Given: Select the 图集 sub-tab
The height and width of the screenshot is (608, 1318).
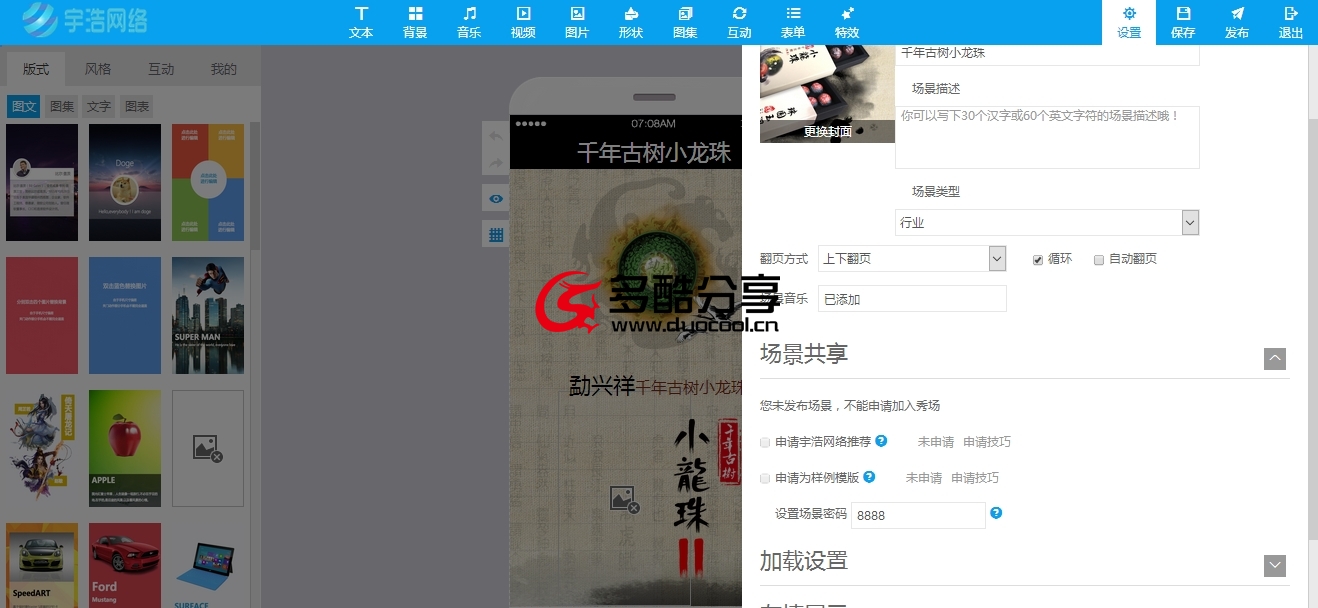Looking at the screenshot, I should point(62,106).
